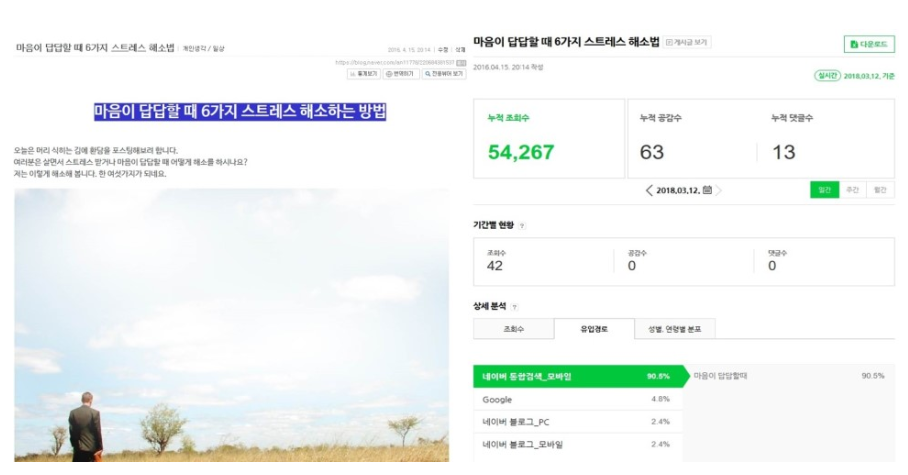Select the 일간 daily period toggle
The width and height of the screenshot is (908, 475).
coord(824,190)
